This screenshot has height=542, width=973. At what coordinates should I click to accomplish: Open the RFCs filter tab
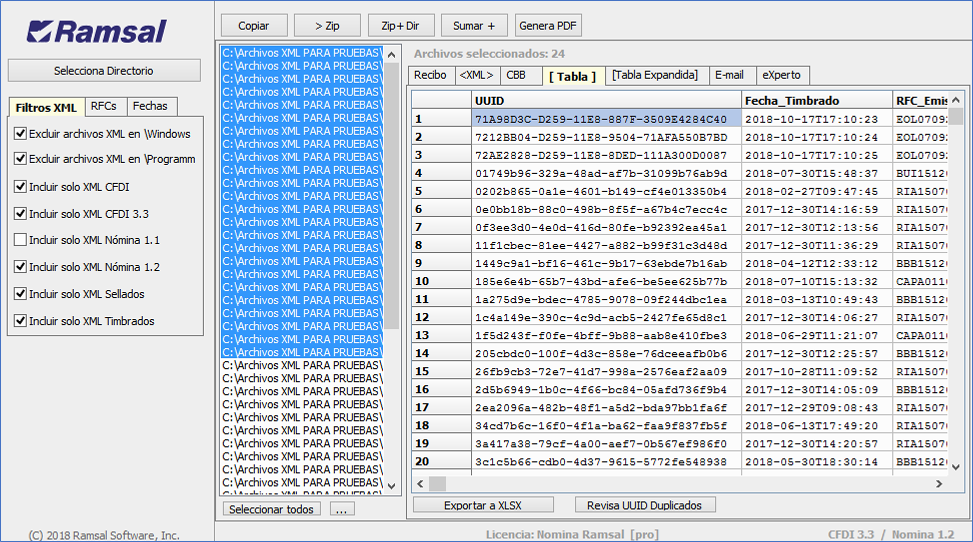pos(104,106)
